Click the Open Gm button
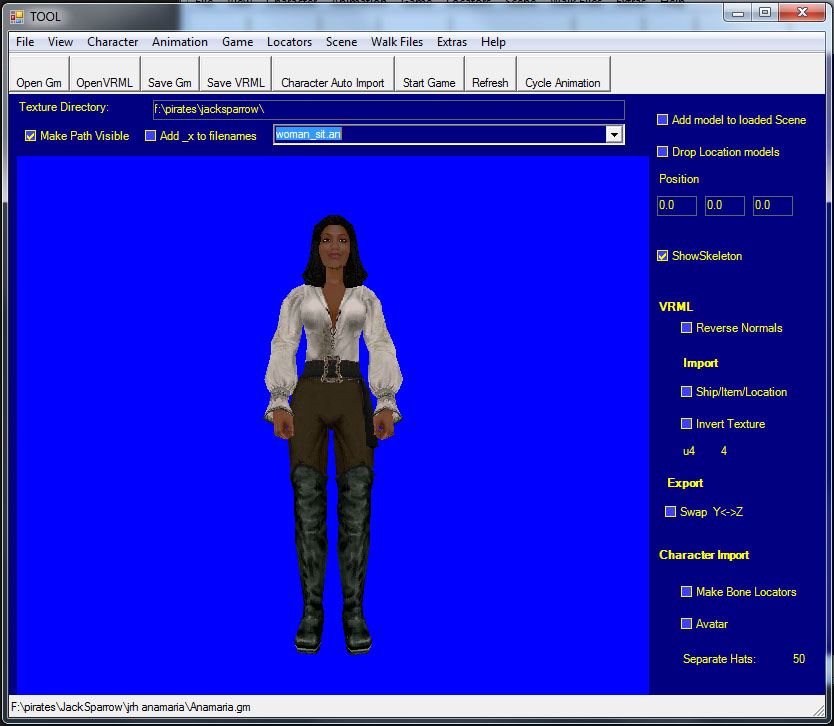 point(39,74)
